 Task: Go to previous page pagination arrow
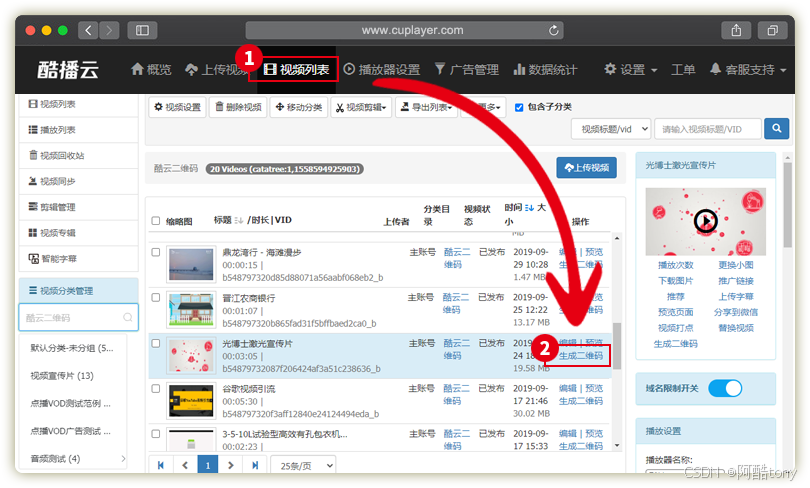(185, 465)
